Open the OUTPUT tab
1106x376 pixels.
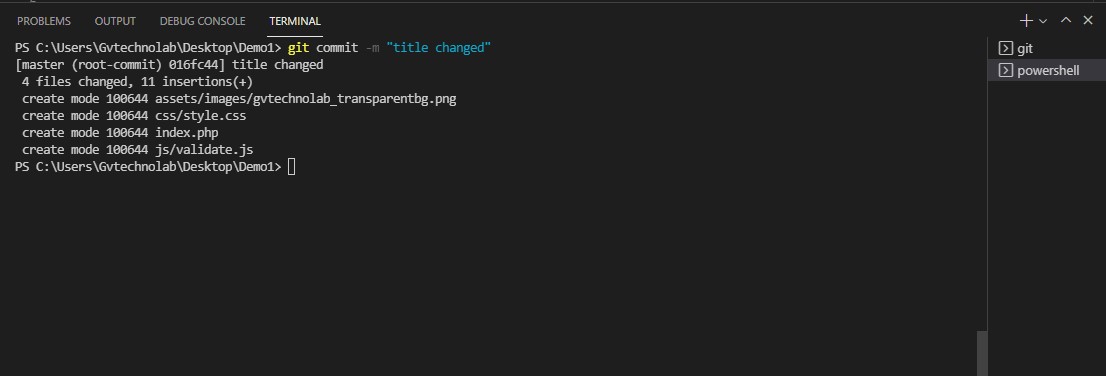coord(115,21)
